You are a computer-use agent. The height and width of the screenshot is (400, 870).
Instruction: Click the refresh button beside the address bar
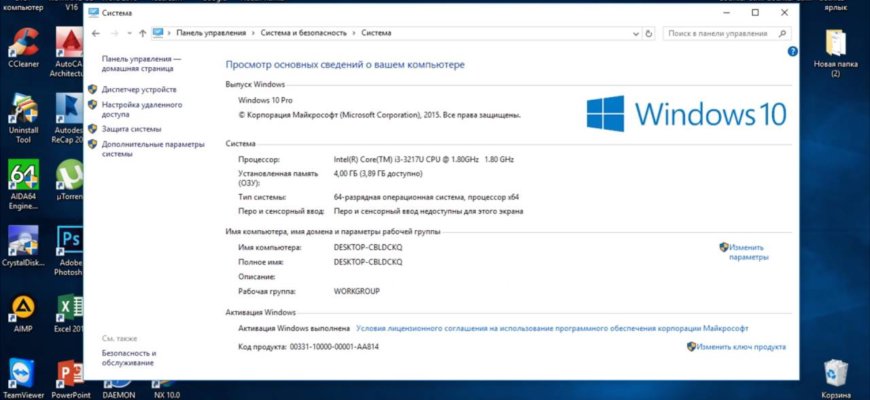[650, 33]
